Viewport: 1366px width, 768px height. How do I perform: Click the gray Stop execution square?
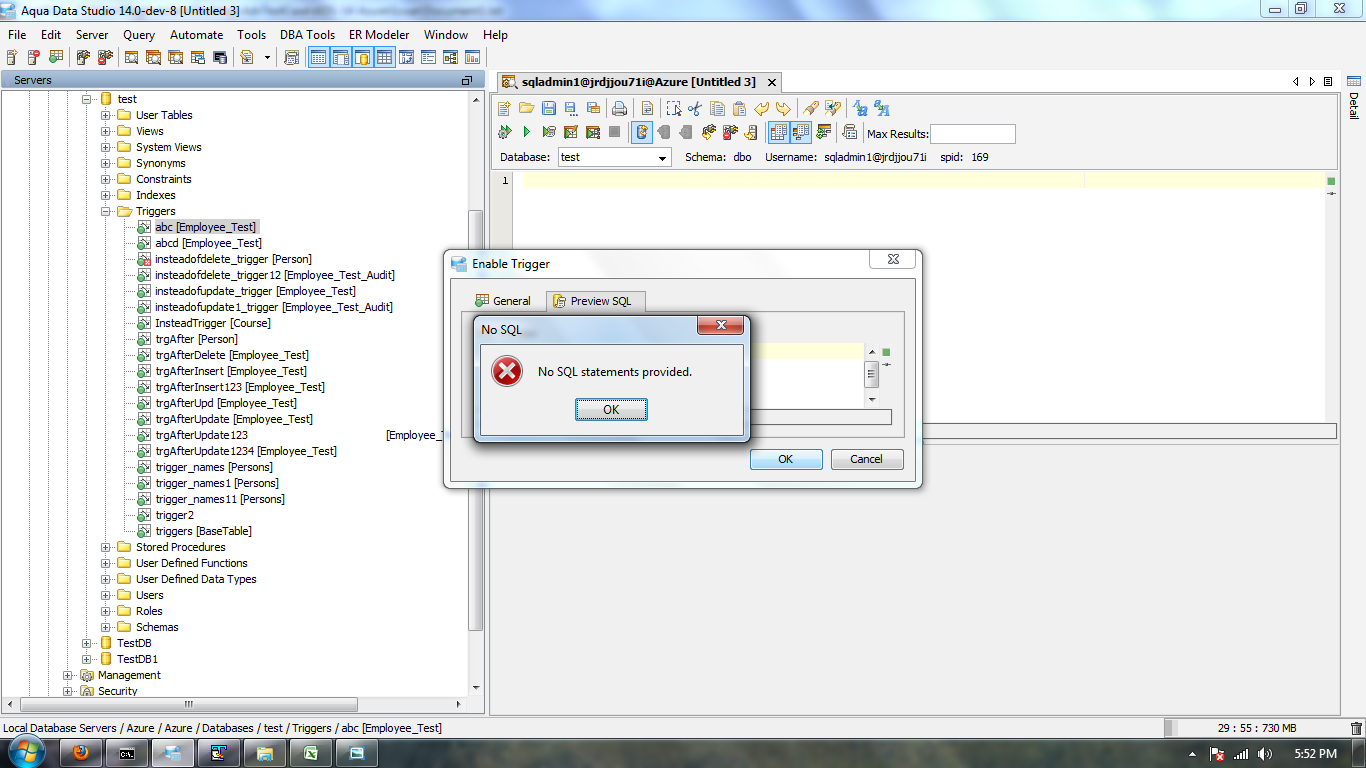[x=615, y=132]
